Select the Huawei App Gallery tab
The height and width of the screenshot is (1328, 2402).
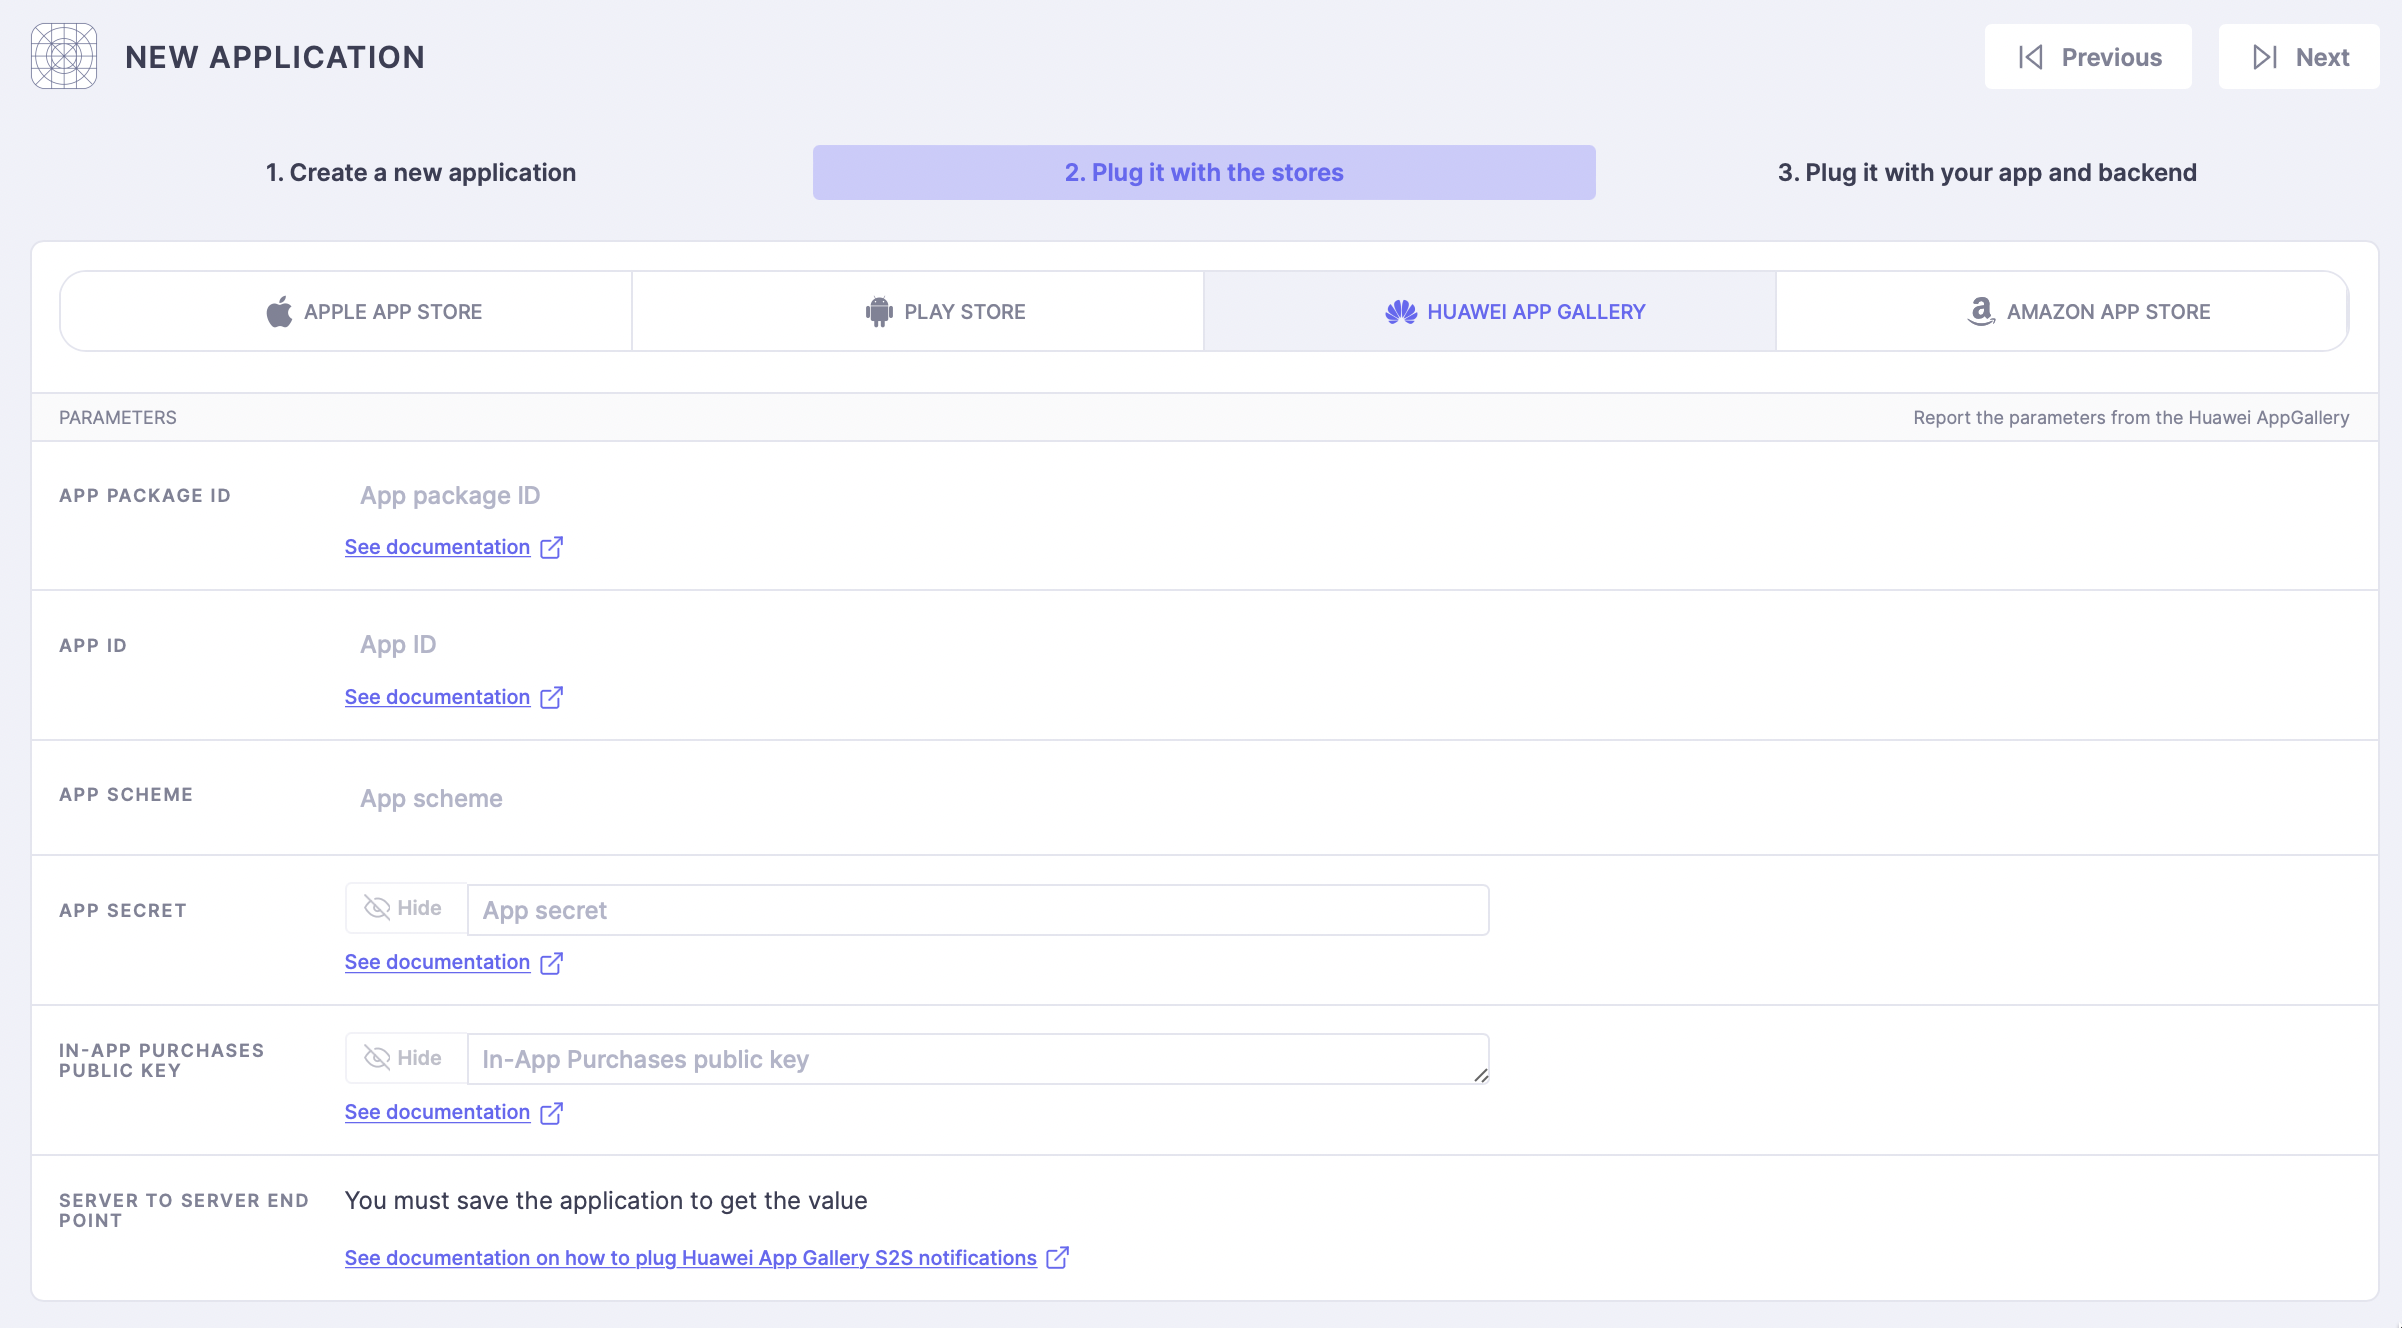point(1490,311)
